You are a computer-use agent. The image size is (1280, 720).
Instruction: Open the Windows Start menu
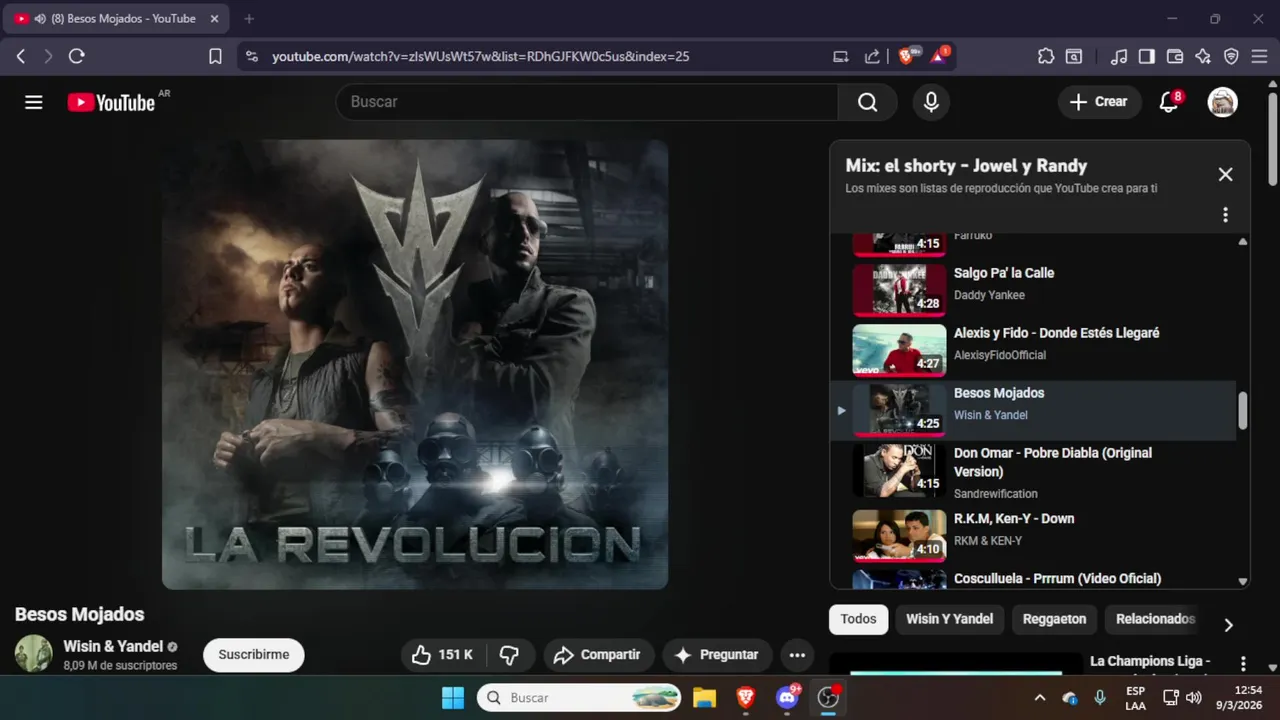[453, 698]
